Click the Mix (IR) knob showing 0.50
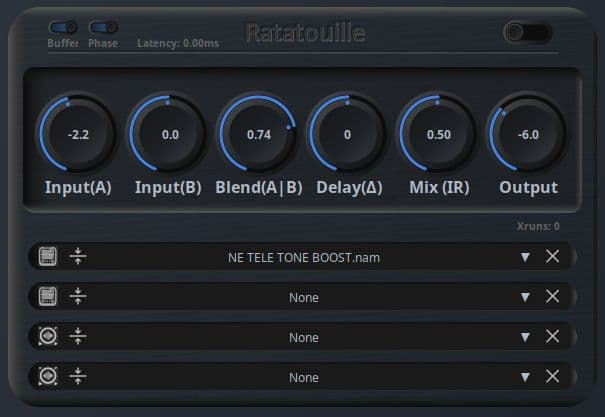 click(438, 134)
